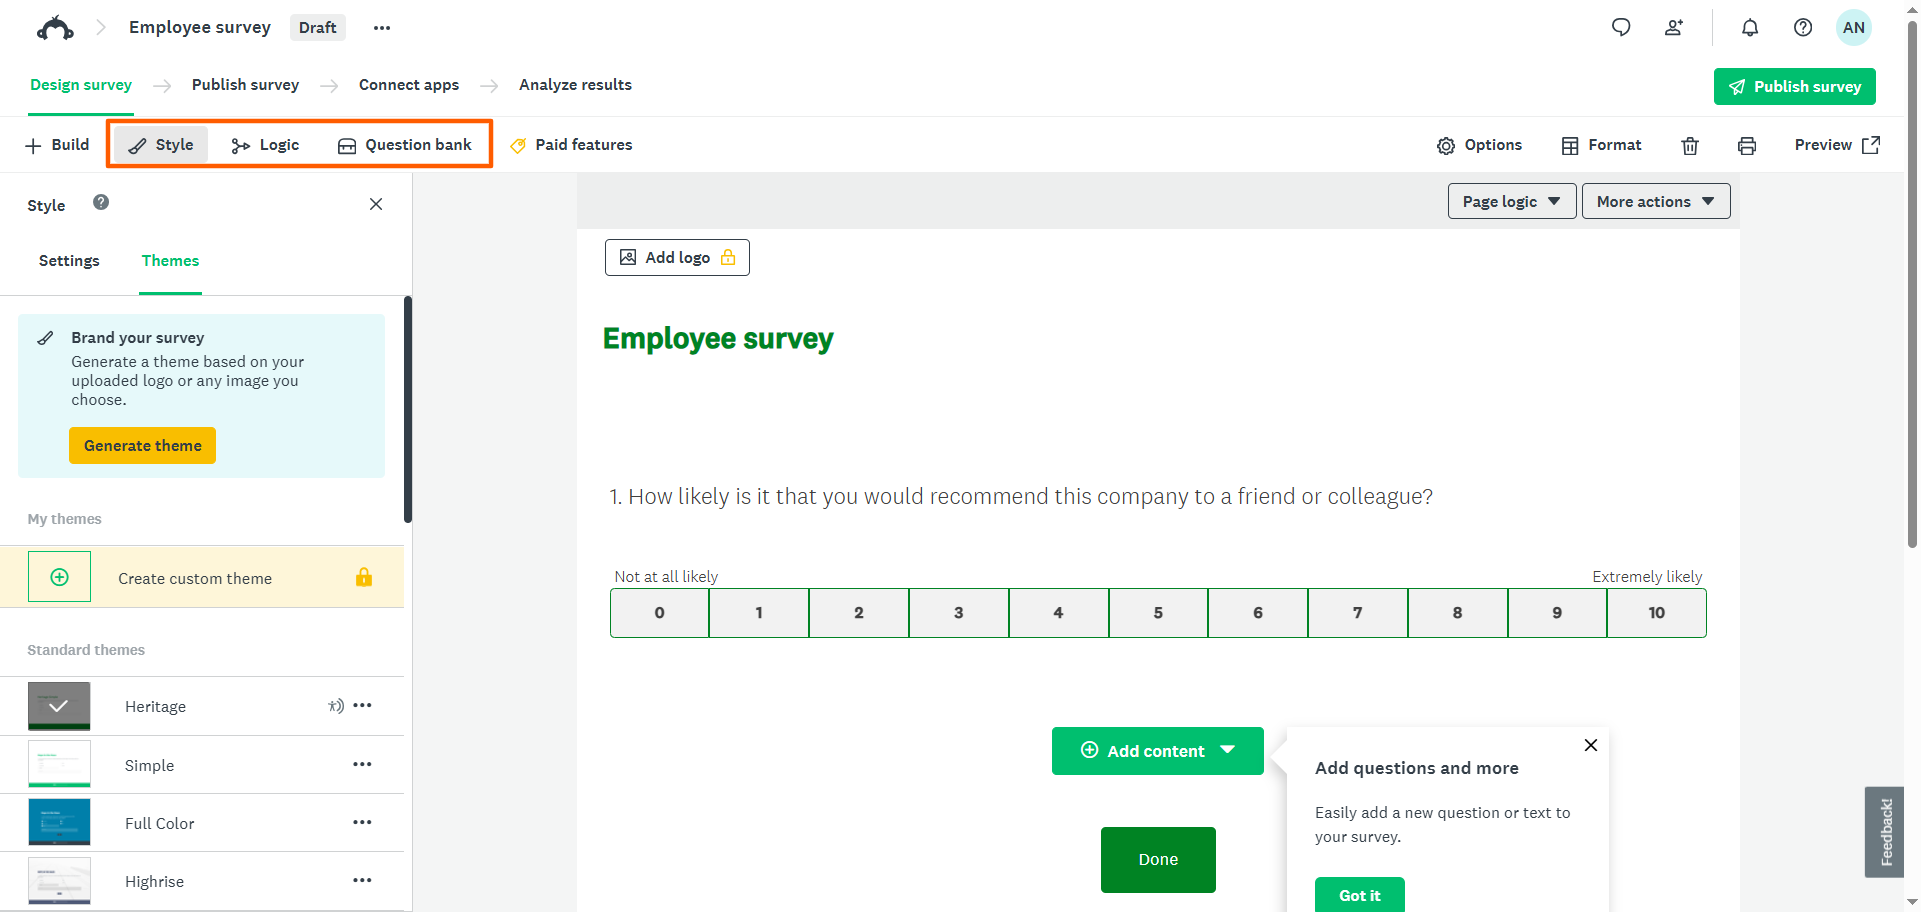Image resolution: width=1921 pixels, height=912 pixels.
Task: Close the Style panel
Action: pos(376,204)
